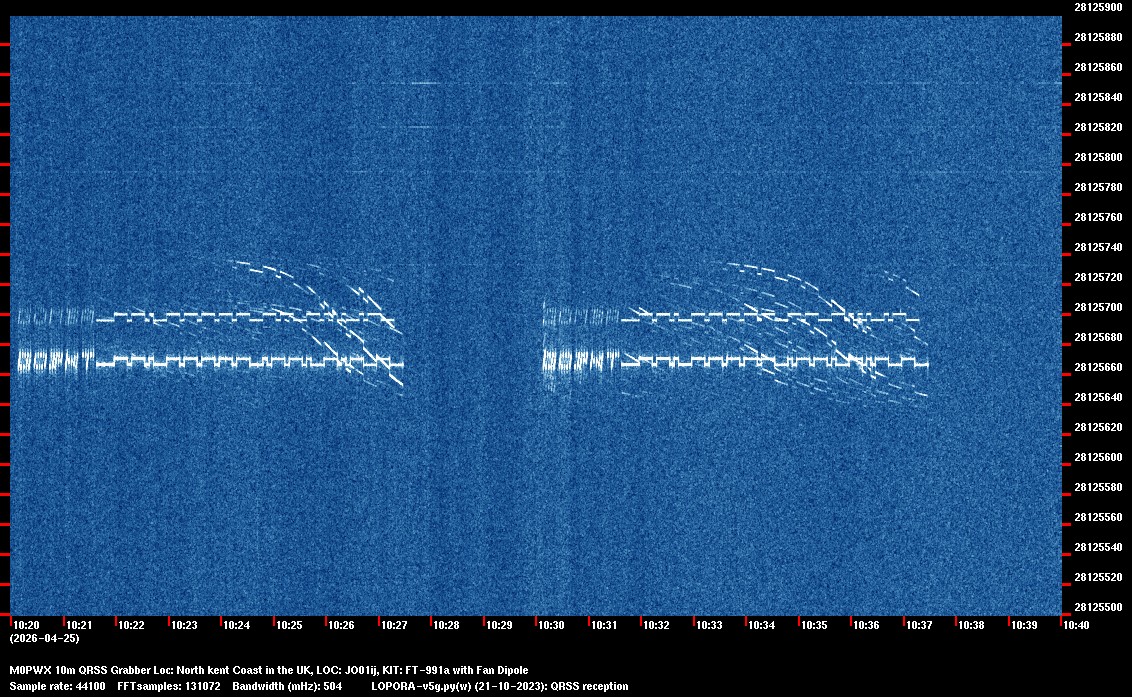The width and height of the screenshot is (1132, 697).
Task: Click the red tick mark beside 28125700
Action: (5, 314)
